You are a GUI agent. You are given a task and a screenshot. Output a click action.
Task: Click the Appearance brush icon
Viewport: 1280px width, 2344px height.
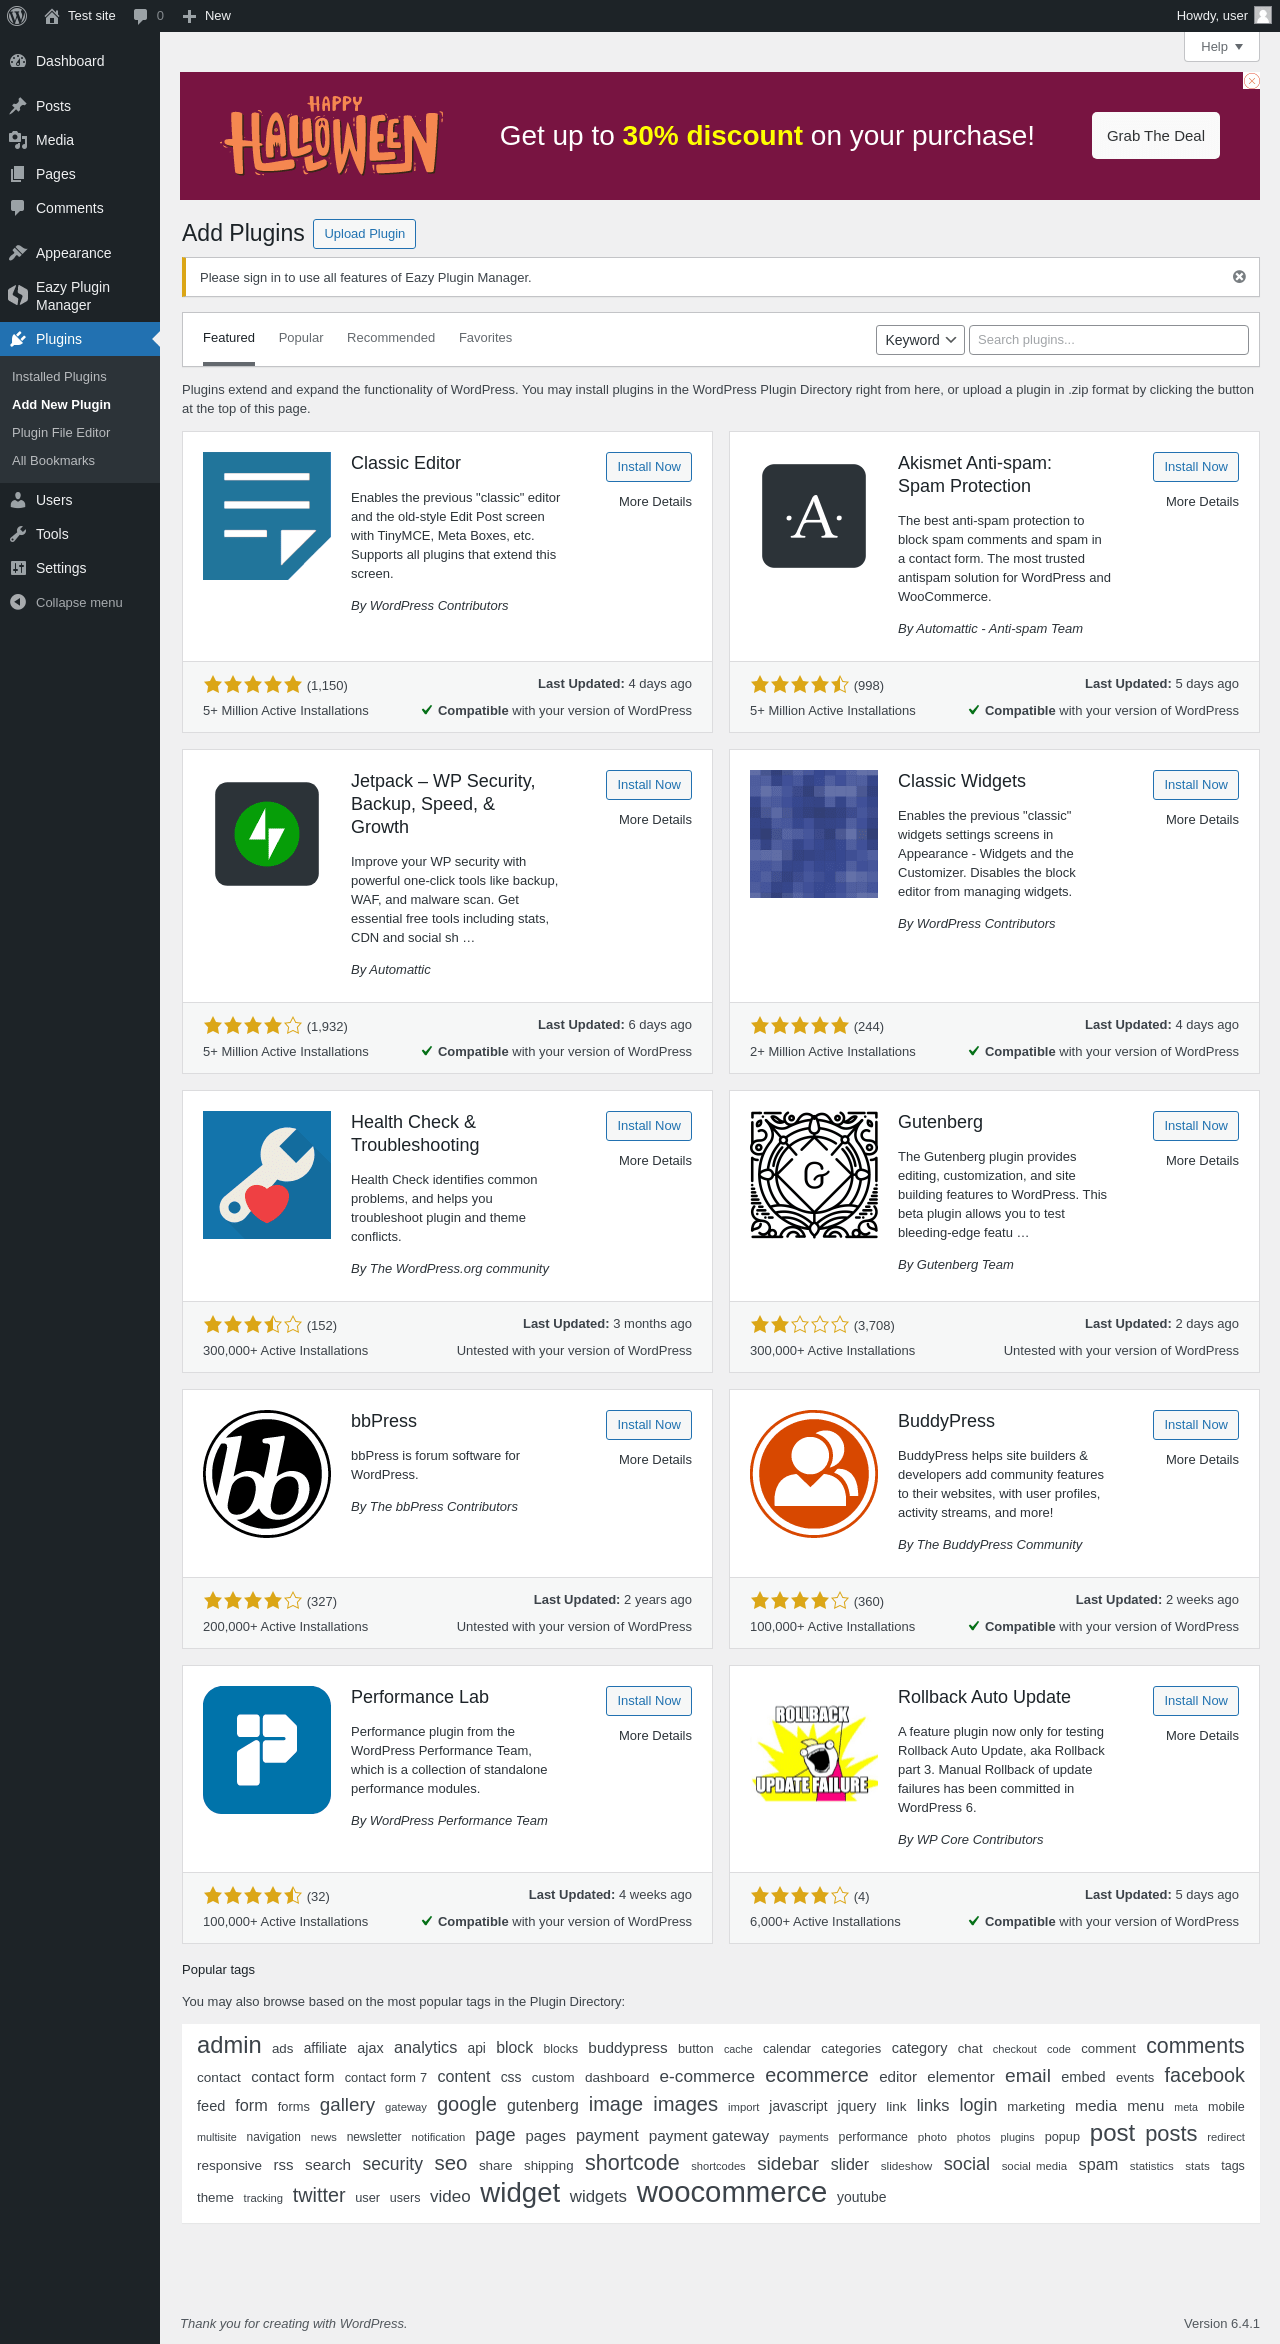click(x=18, y=253)
